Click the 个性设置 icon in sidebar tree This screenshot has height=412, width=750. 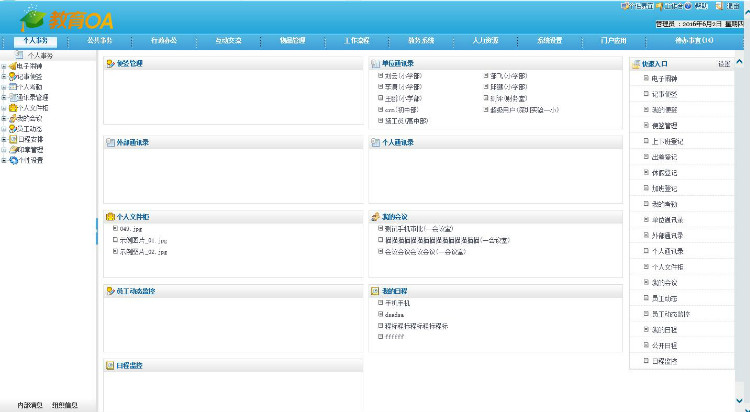pos(11,160)
